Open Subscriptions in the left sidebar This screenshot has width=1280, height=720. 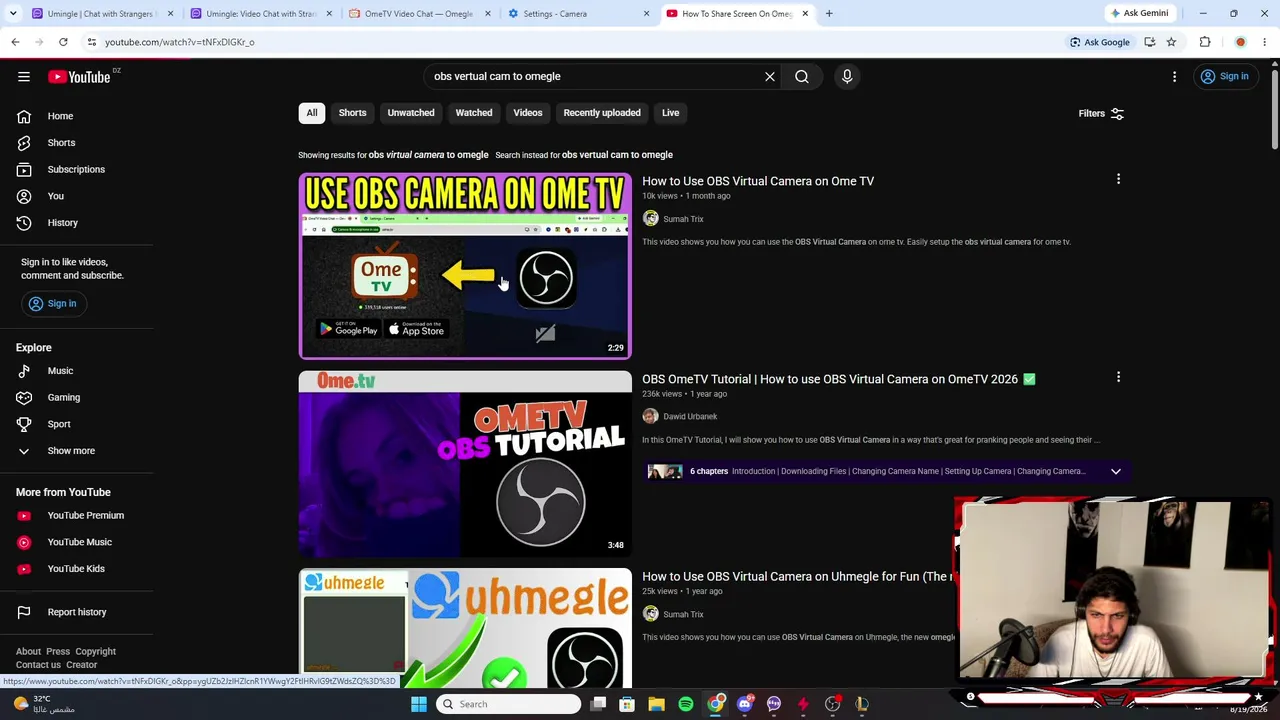pos(76,169)
